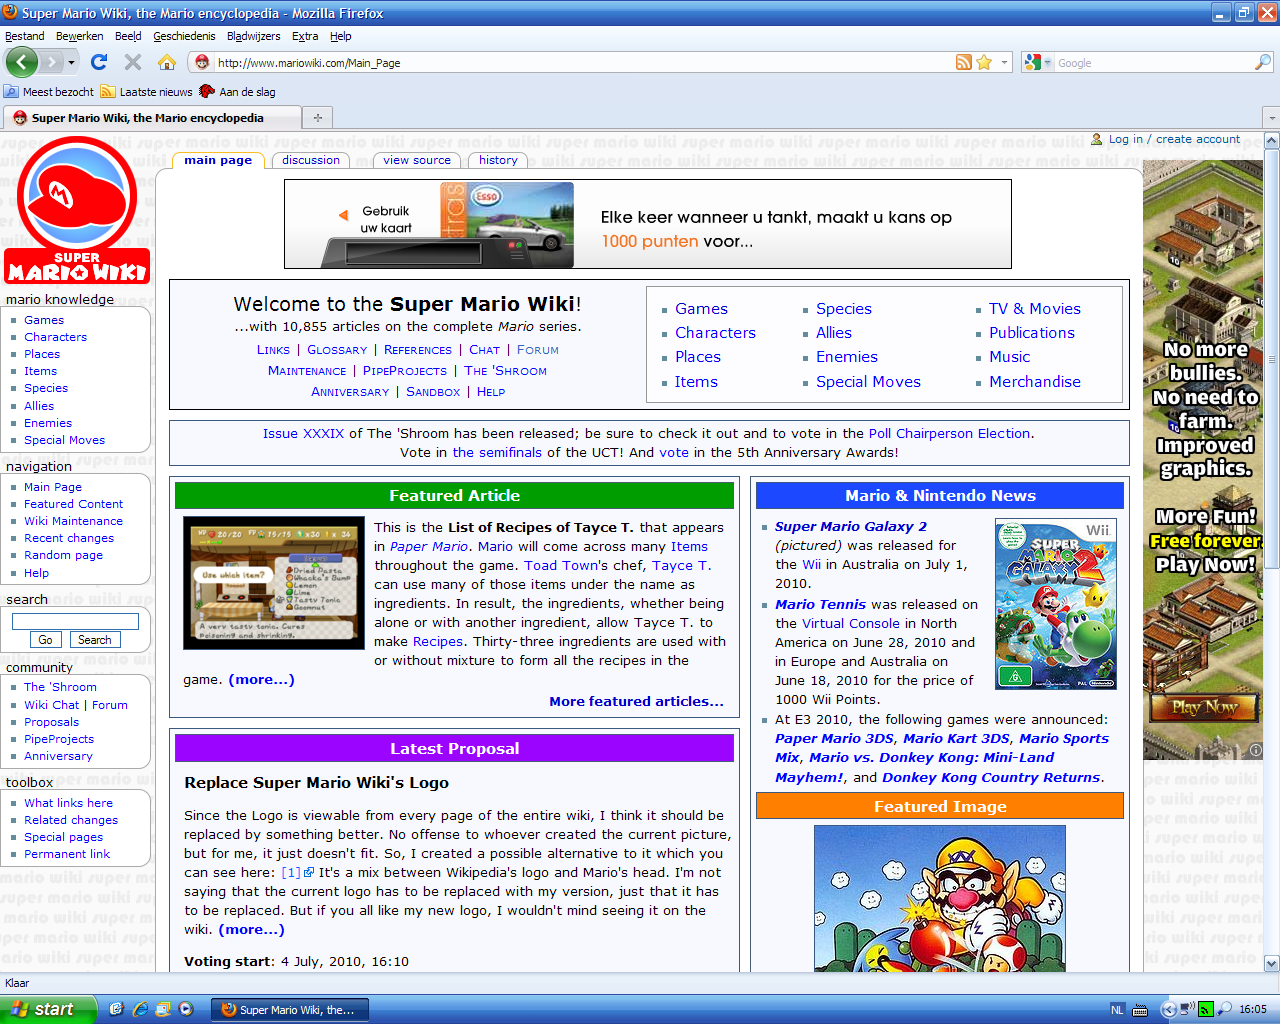Image resolution: width=1280 pixels, height=1024 pixels.
Task: Click the wiki search input field
Action: click(x=75, y=621)
